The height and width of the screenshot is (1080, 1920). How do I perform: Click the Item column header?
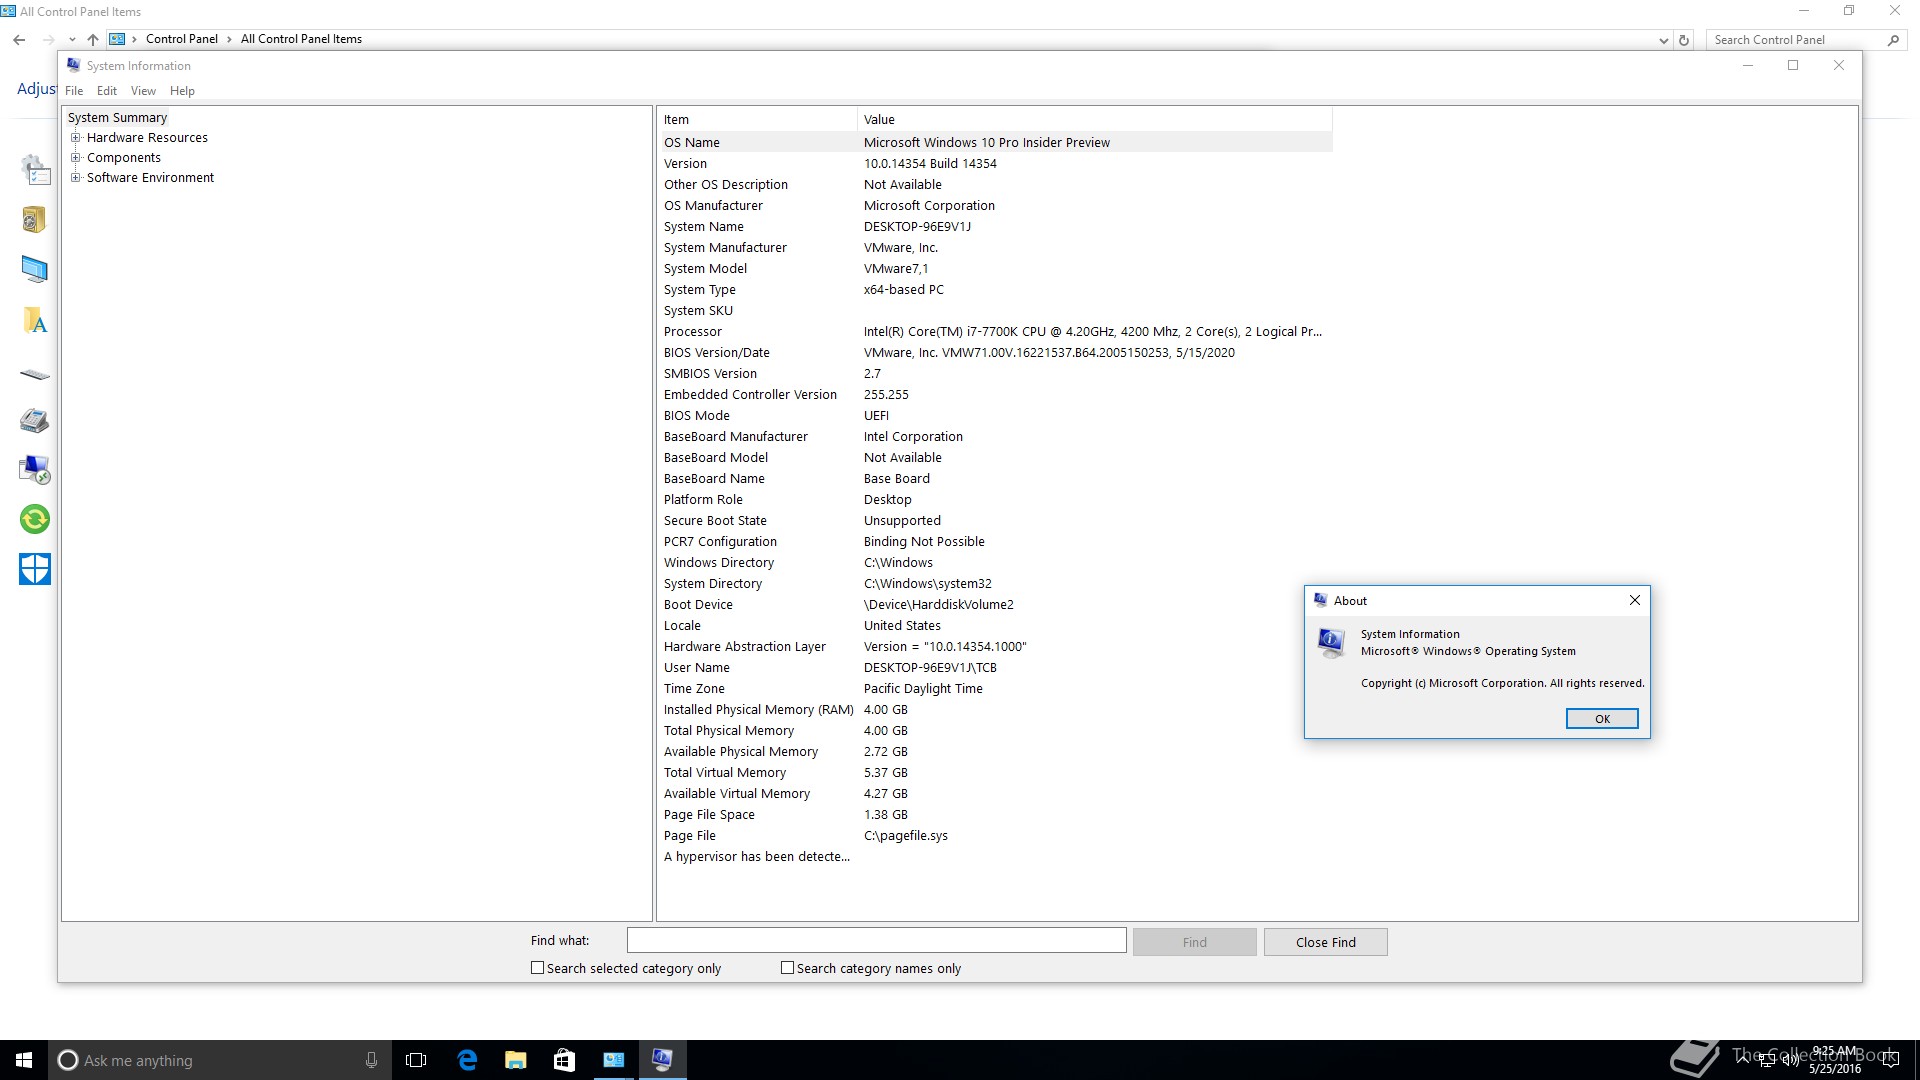pos(758,119)
